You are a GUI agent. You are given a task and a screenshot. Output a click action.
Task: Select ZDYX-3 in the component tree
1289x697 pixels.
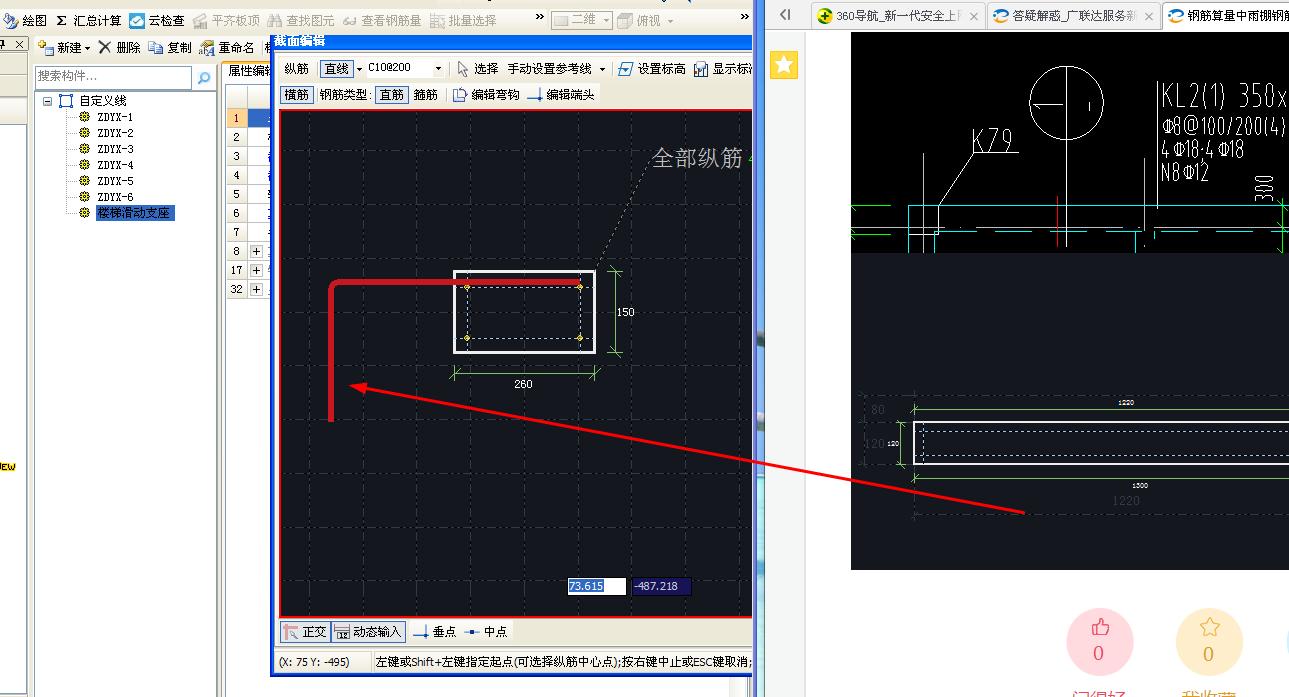pyautogui.click(x=115, y=149)
